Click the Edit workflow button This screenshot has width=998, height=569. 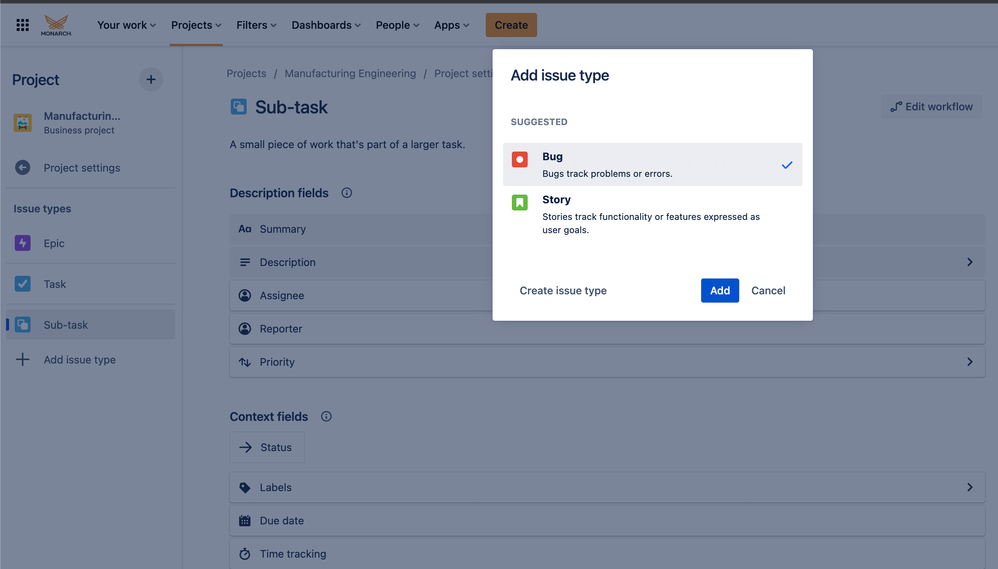pos(931,106)
